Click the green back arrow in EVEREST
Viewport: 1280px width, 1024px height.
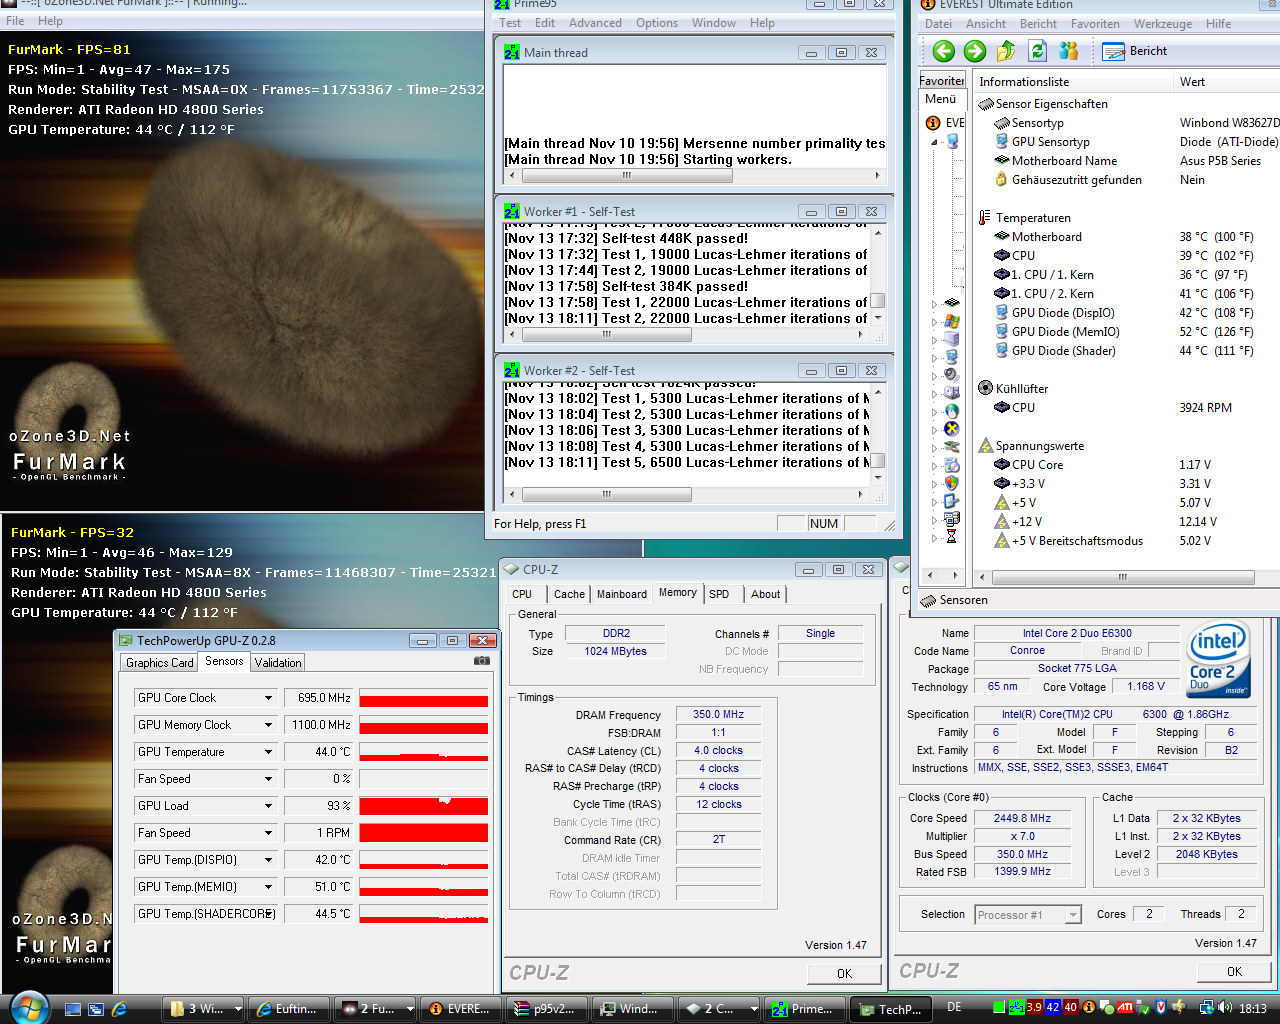click(943, 51)
